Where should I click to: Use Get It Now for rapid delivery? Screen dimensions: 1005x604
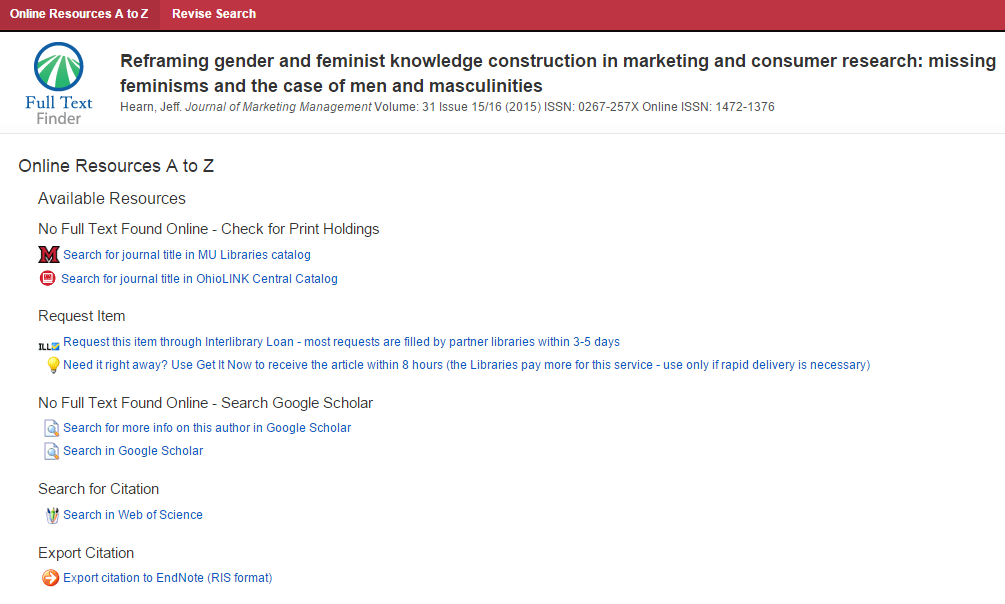tap(467, 365)
